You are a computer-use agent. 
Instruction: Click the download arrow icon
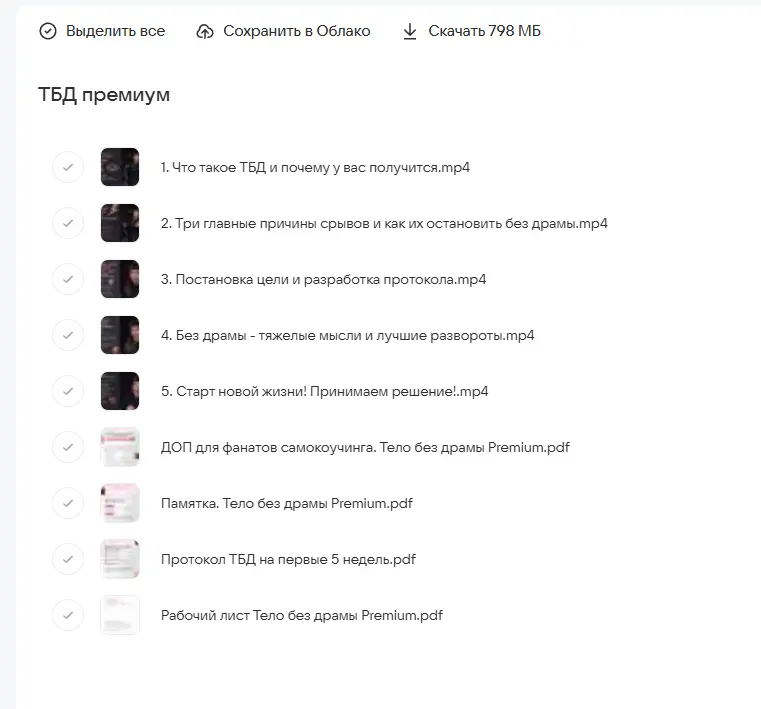(x=409, y=32)
